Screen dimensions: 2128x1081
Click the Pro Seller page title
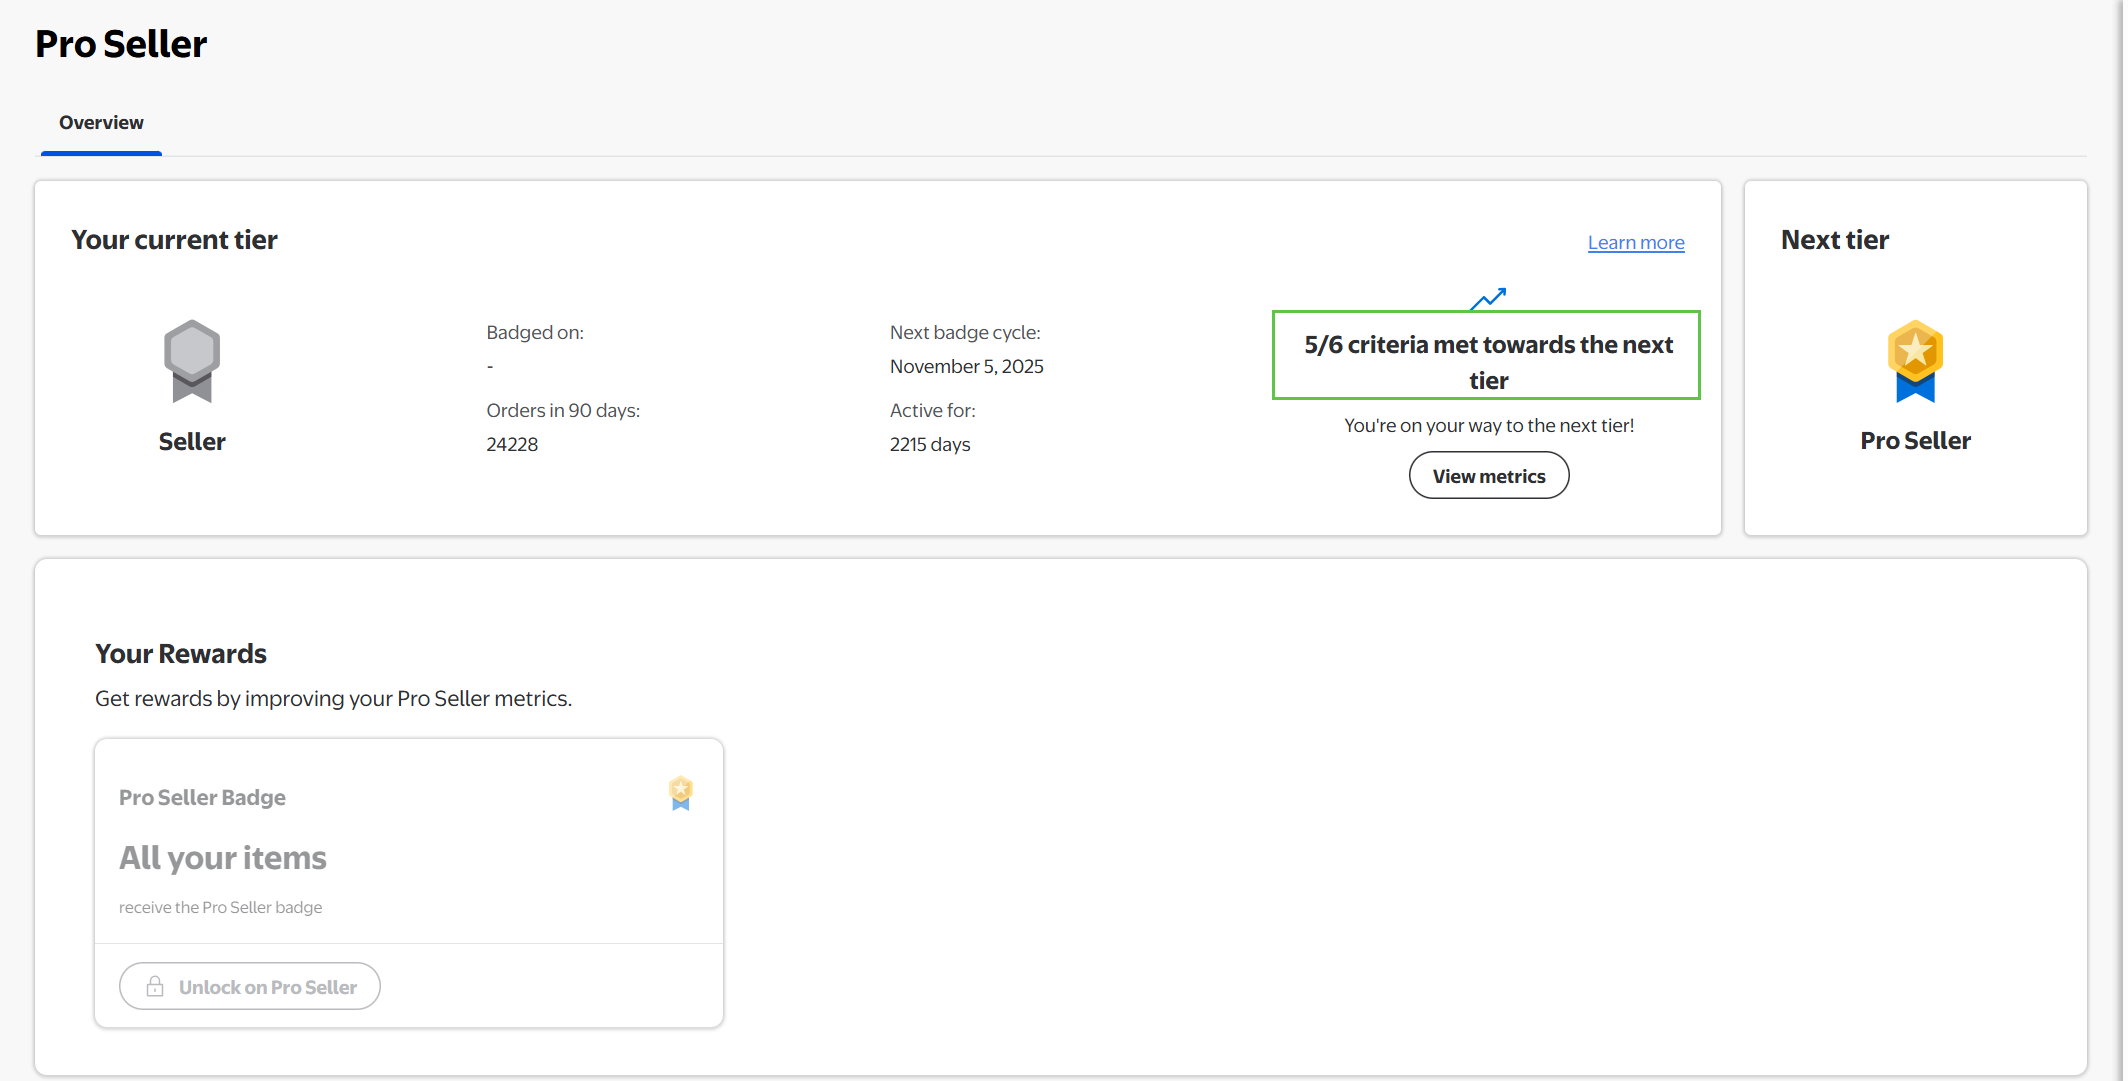(121, 44)
